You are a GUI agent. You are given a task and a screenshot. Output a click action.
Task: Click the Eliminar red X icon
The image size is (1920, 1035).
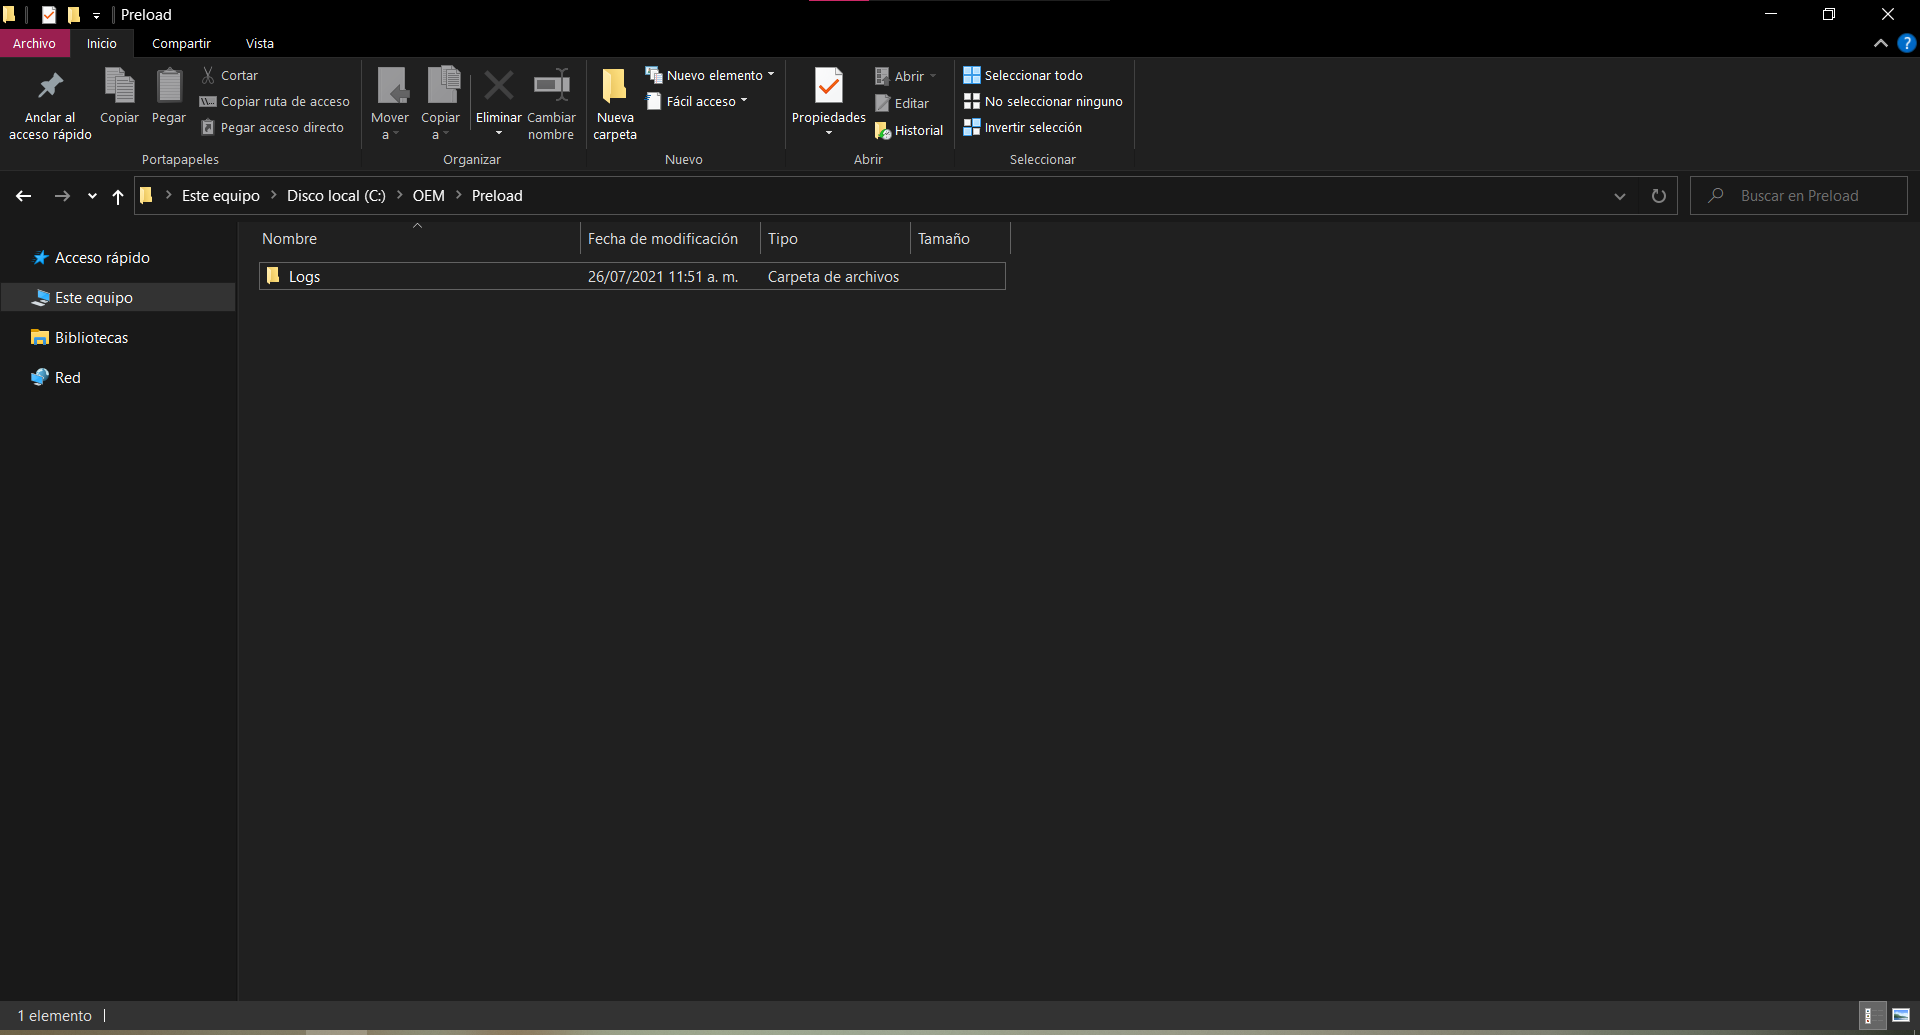[x=498, y=87]
